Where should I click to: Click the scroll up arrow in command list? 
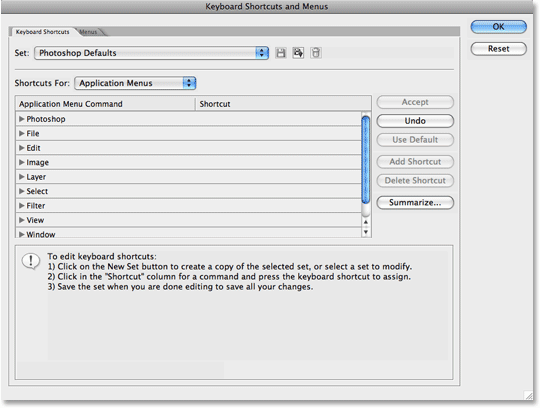click(x=366, y=222)
